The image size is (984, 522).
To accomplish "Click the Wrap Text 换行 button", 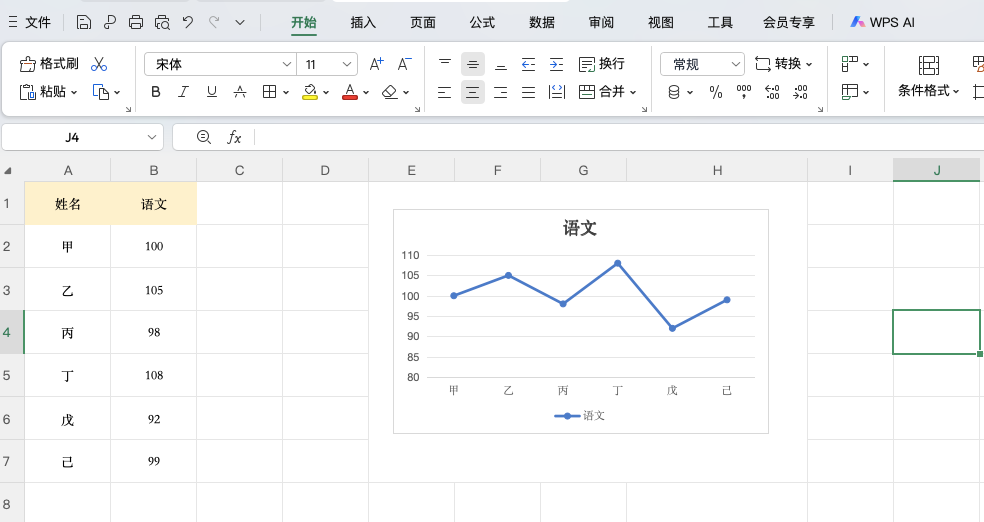I will coord(601,64).
